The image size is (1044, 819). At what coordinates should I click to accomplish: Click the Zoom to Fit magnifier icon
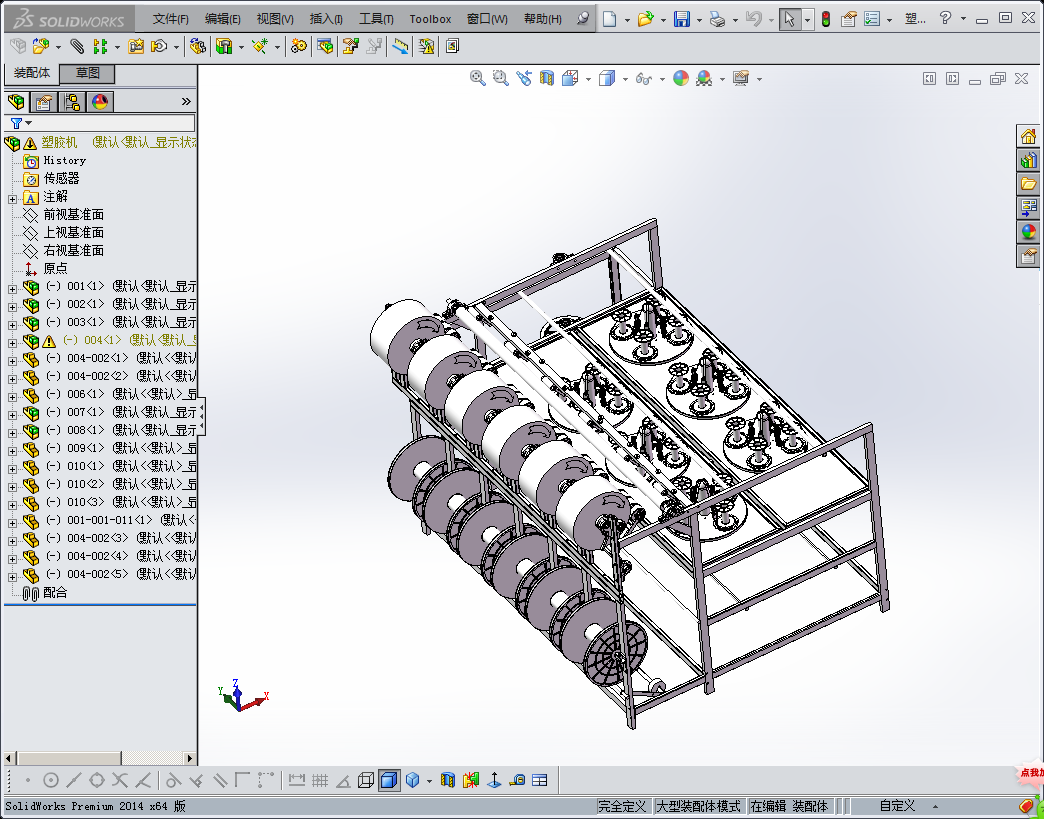coord(478,79)
